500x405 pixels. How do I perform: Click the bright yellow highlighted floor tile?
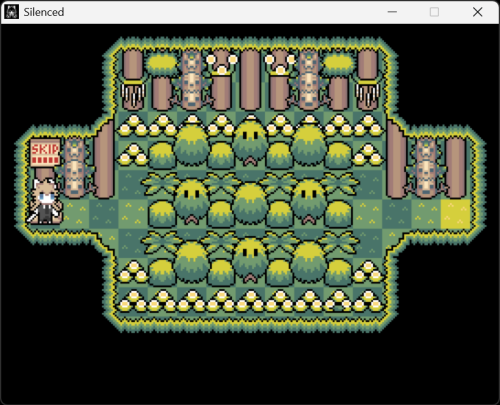point(455,214)
